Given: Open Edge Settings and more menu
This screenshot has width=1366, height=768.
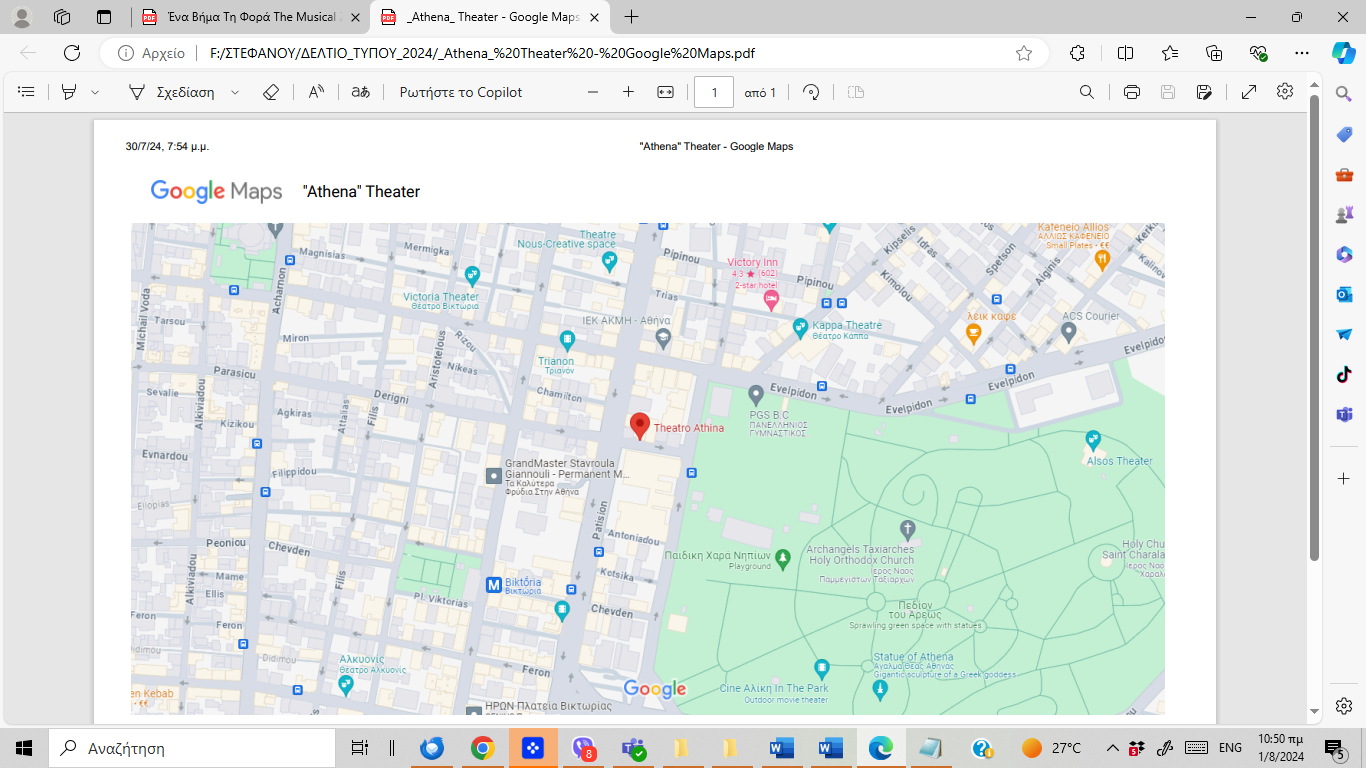Looking at the screenshot, I should pyautogui.click(x=1301, y=53).
